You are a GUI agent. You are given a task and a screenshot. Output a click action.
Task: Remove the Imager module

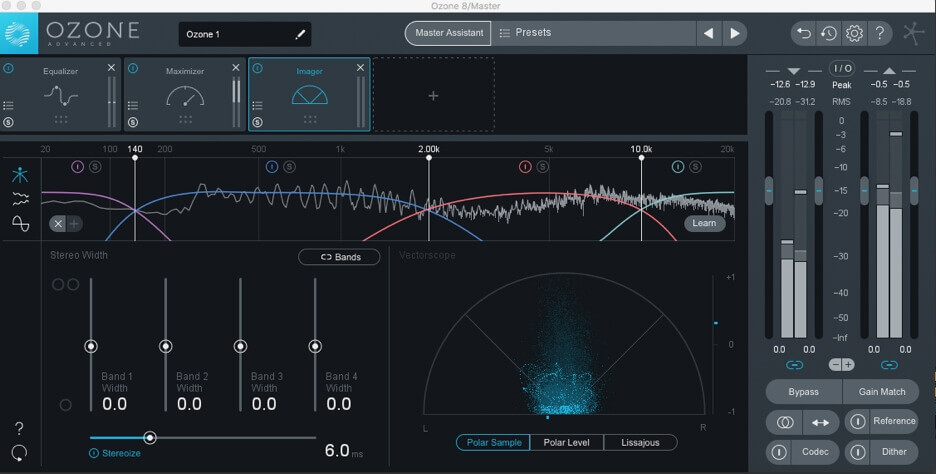360,68
